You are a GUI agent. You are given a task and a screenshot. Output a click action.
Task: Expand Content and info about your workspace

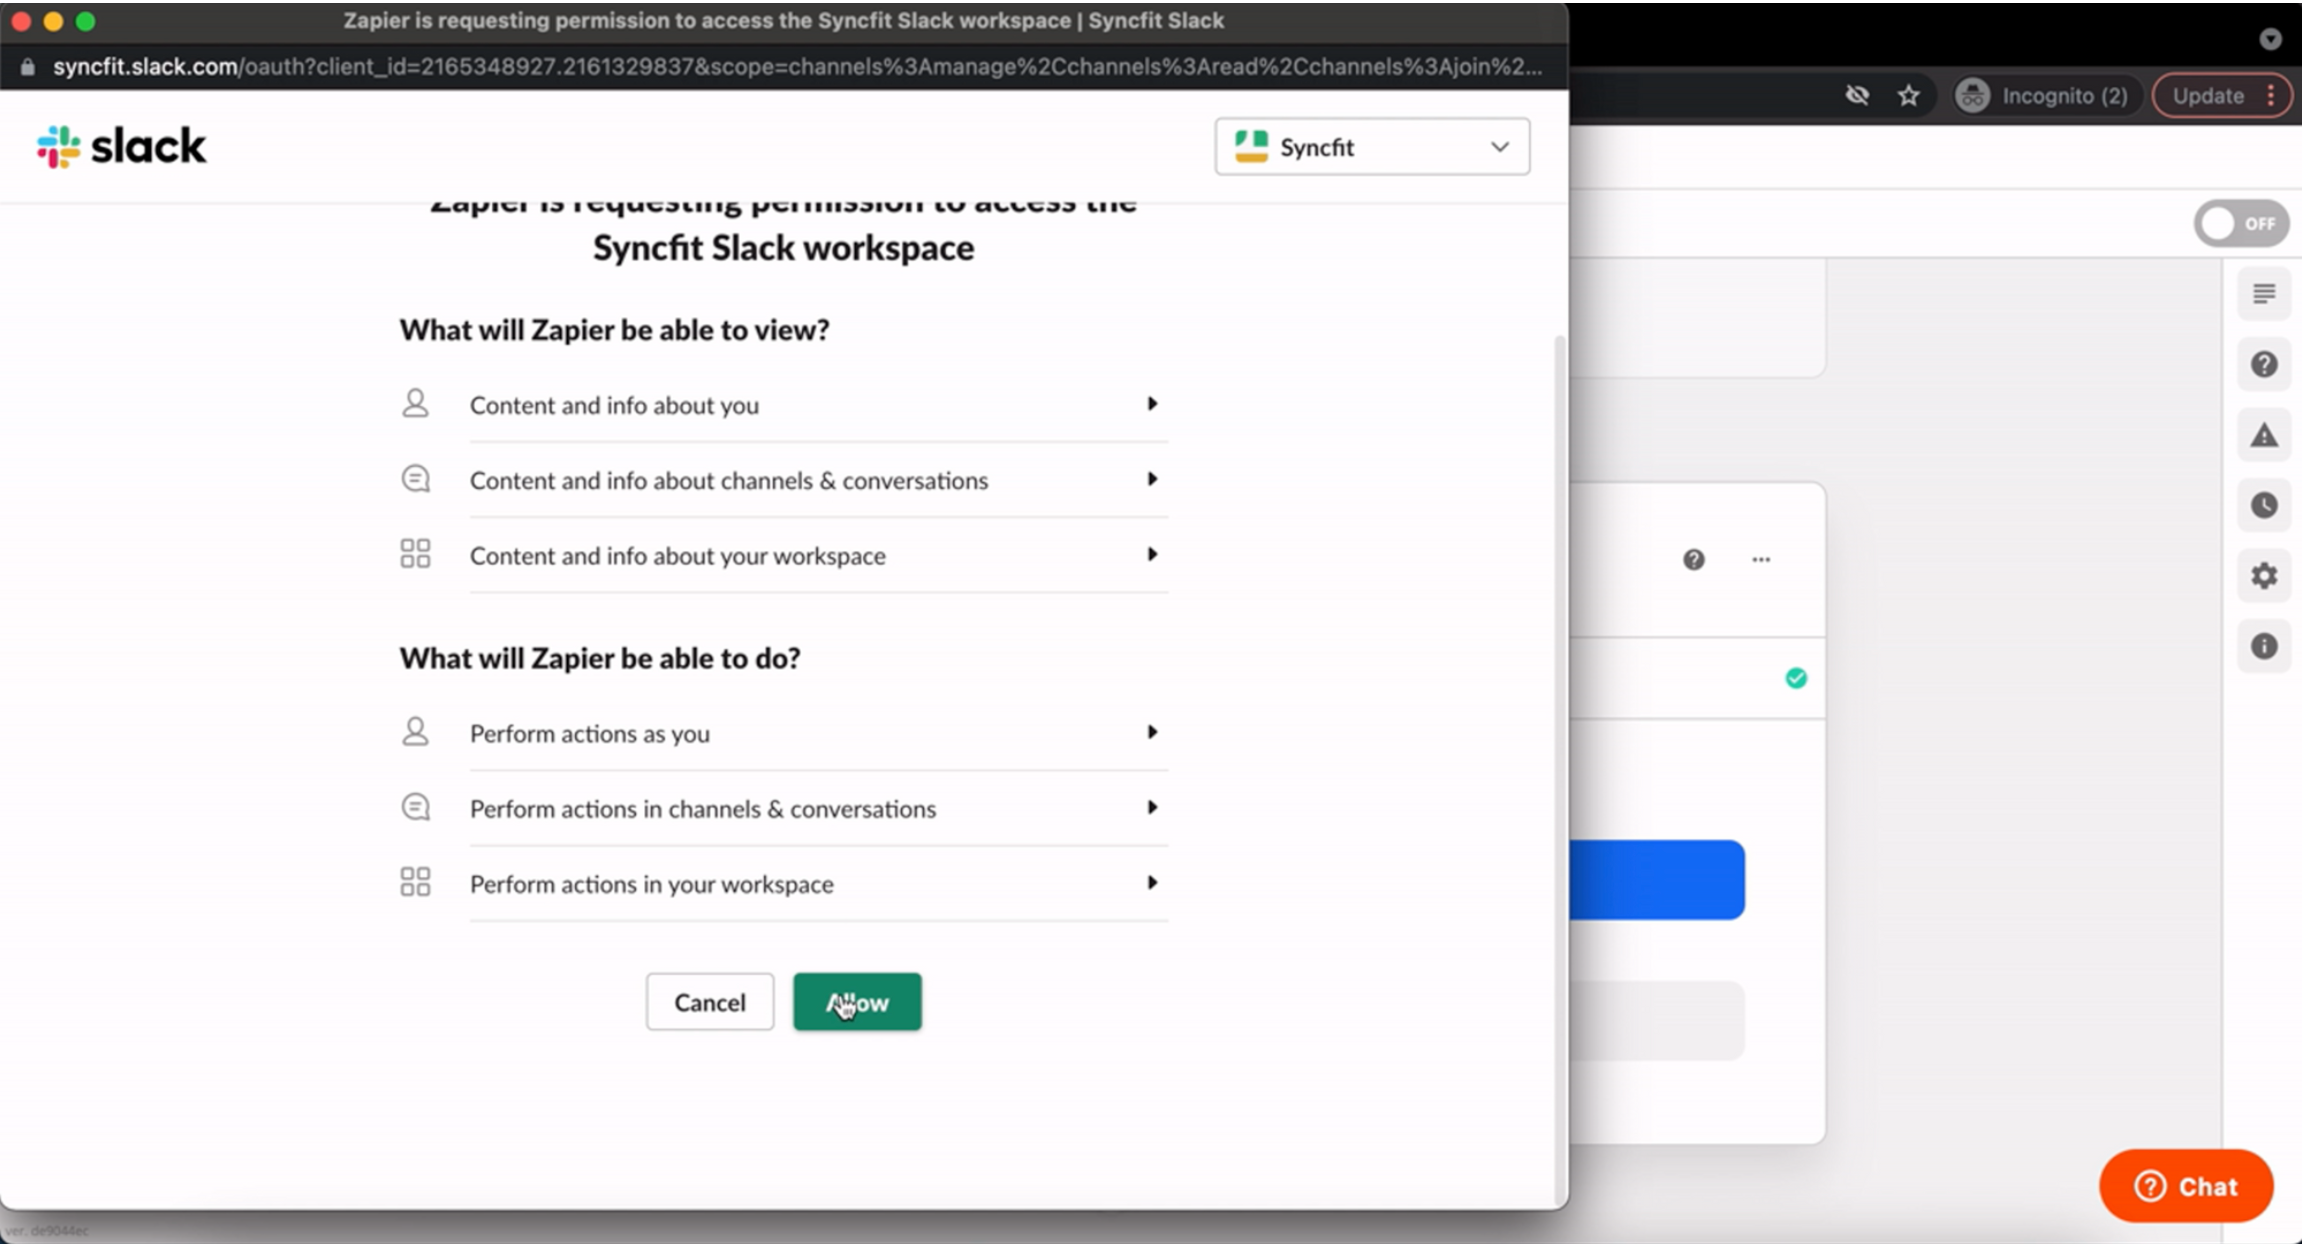[x=818, y=555]
